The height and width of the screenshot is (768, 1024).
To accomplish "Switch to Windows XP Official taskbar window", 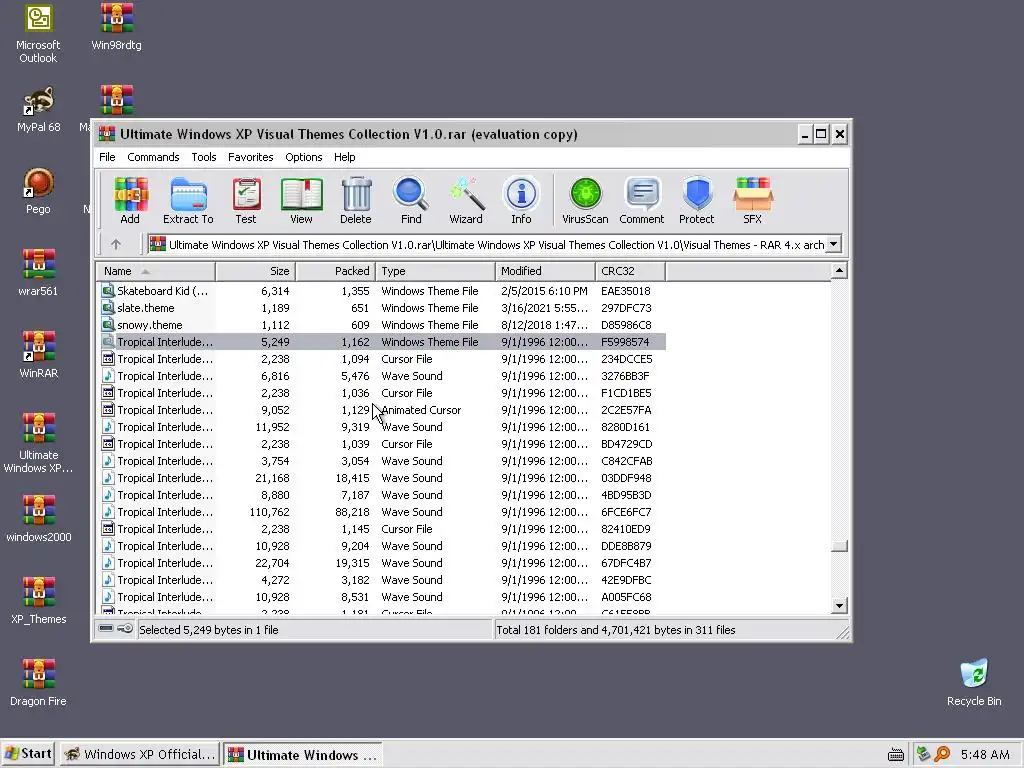I will [x=140, y=754].
